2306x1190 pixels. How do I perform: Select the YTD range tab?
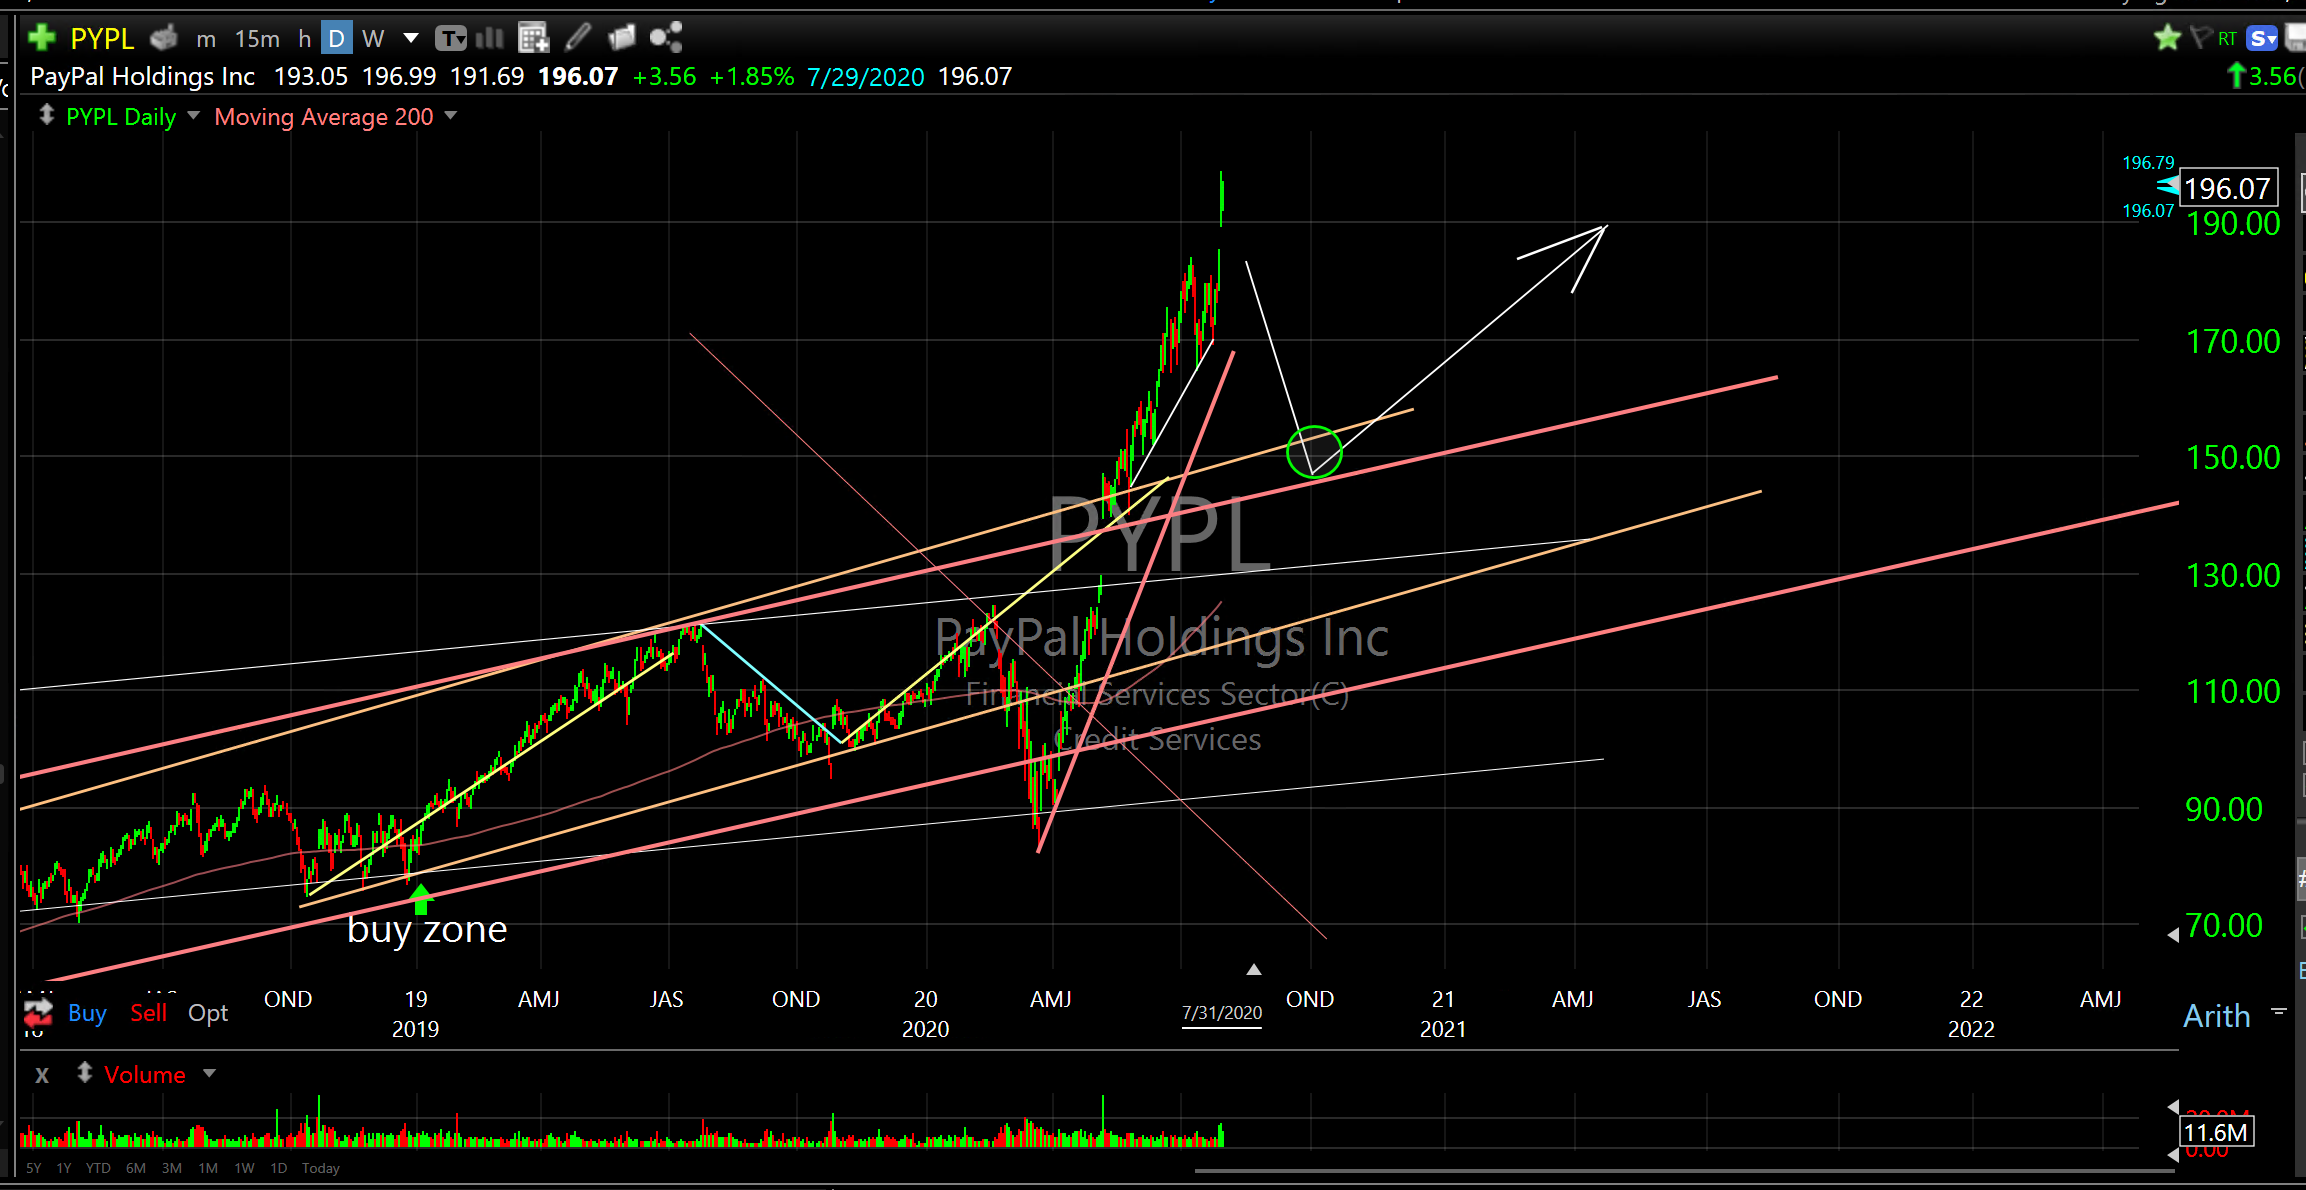[98, 1168]
